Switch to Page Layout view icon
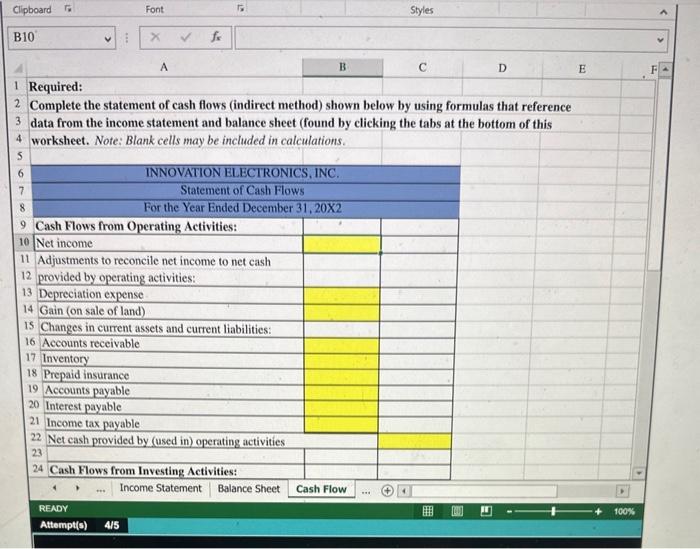700x549 pixels. 457,511
